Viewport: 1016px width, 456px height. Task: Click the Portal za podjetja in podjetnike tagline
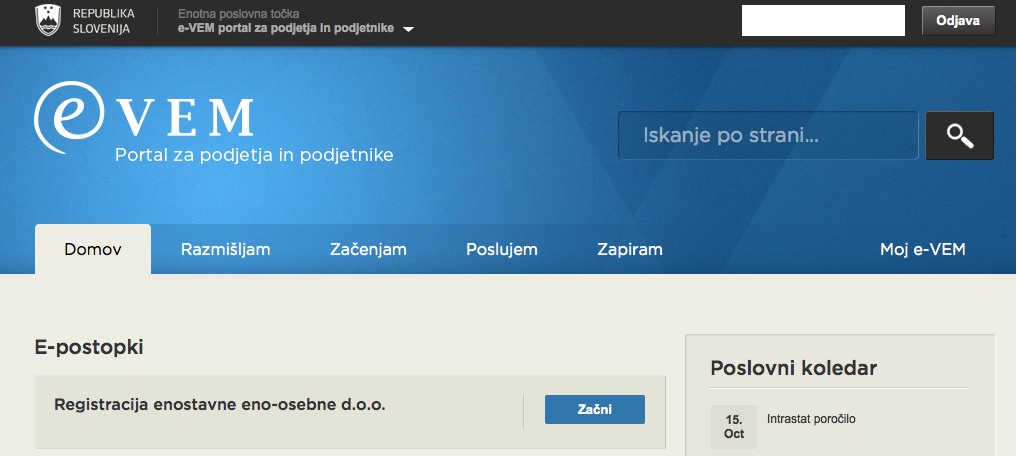point(254,155)
